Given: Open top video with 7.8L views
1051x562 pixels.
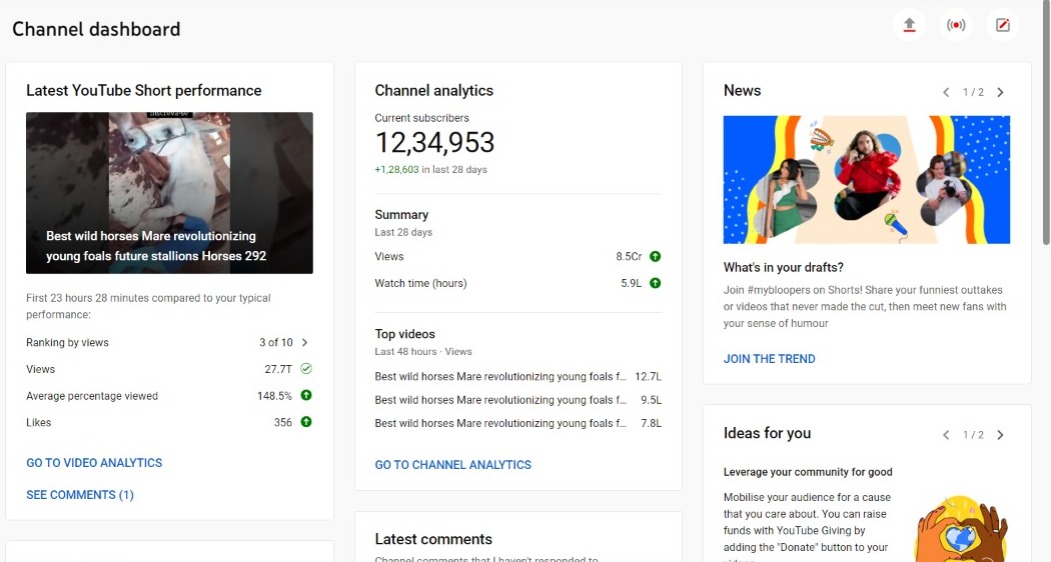Looking at the screenshot, I should 518,423.
